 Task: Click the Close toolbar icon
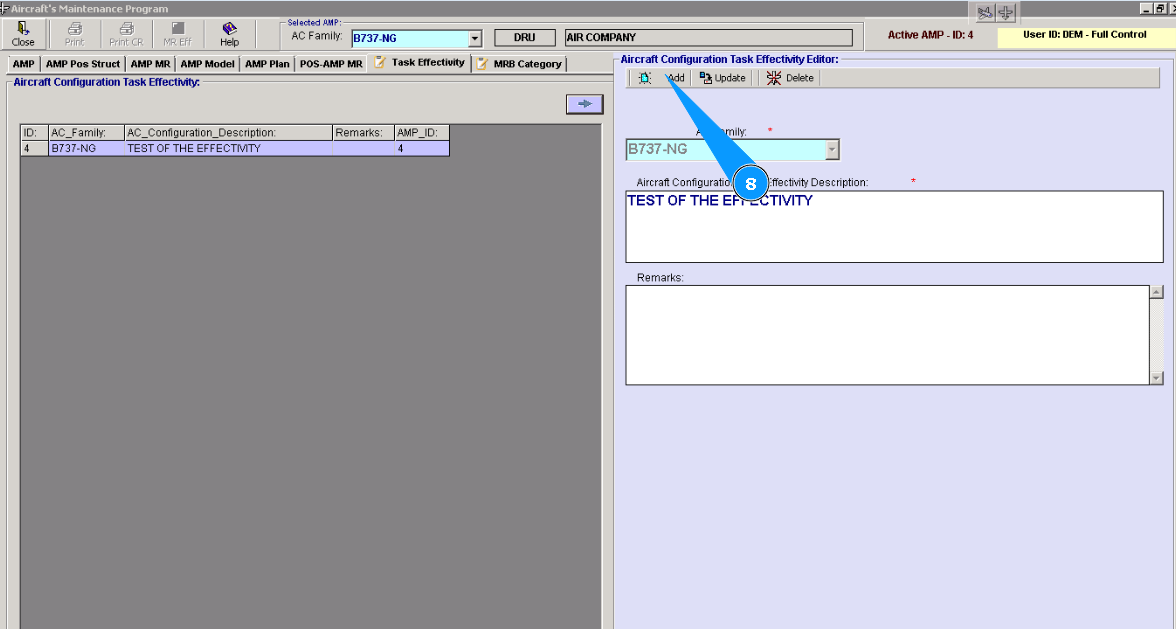pyautogui.click(x=23, y=34)
